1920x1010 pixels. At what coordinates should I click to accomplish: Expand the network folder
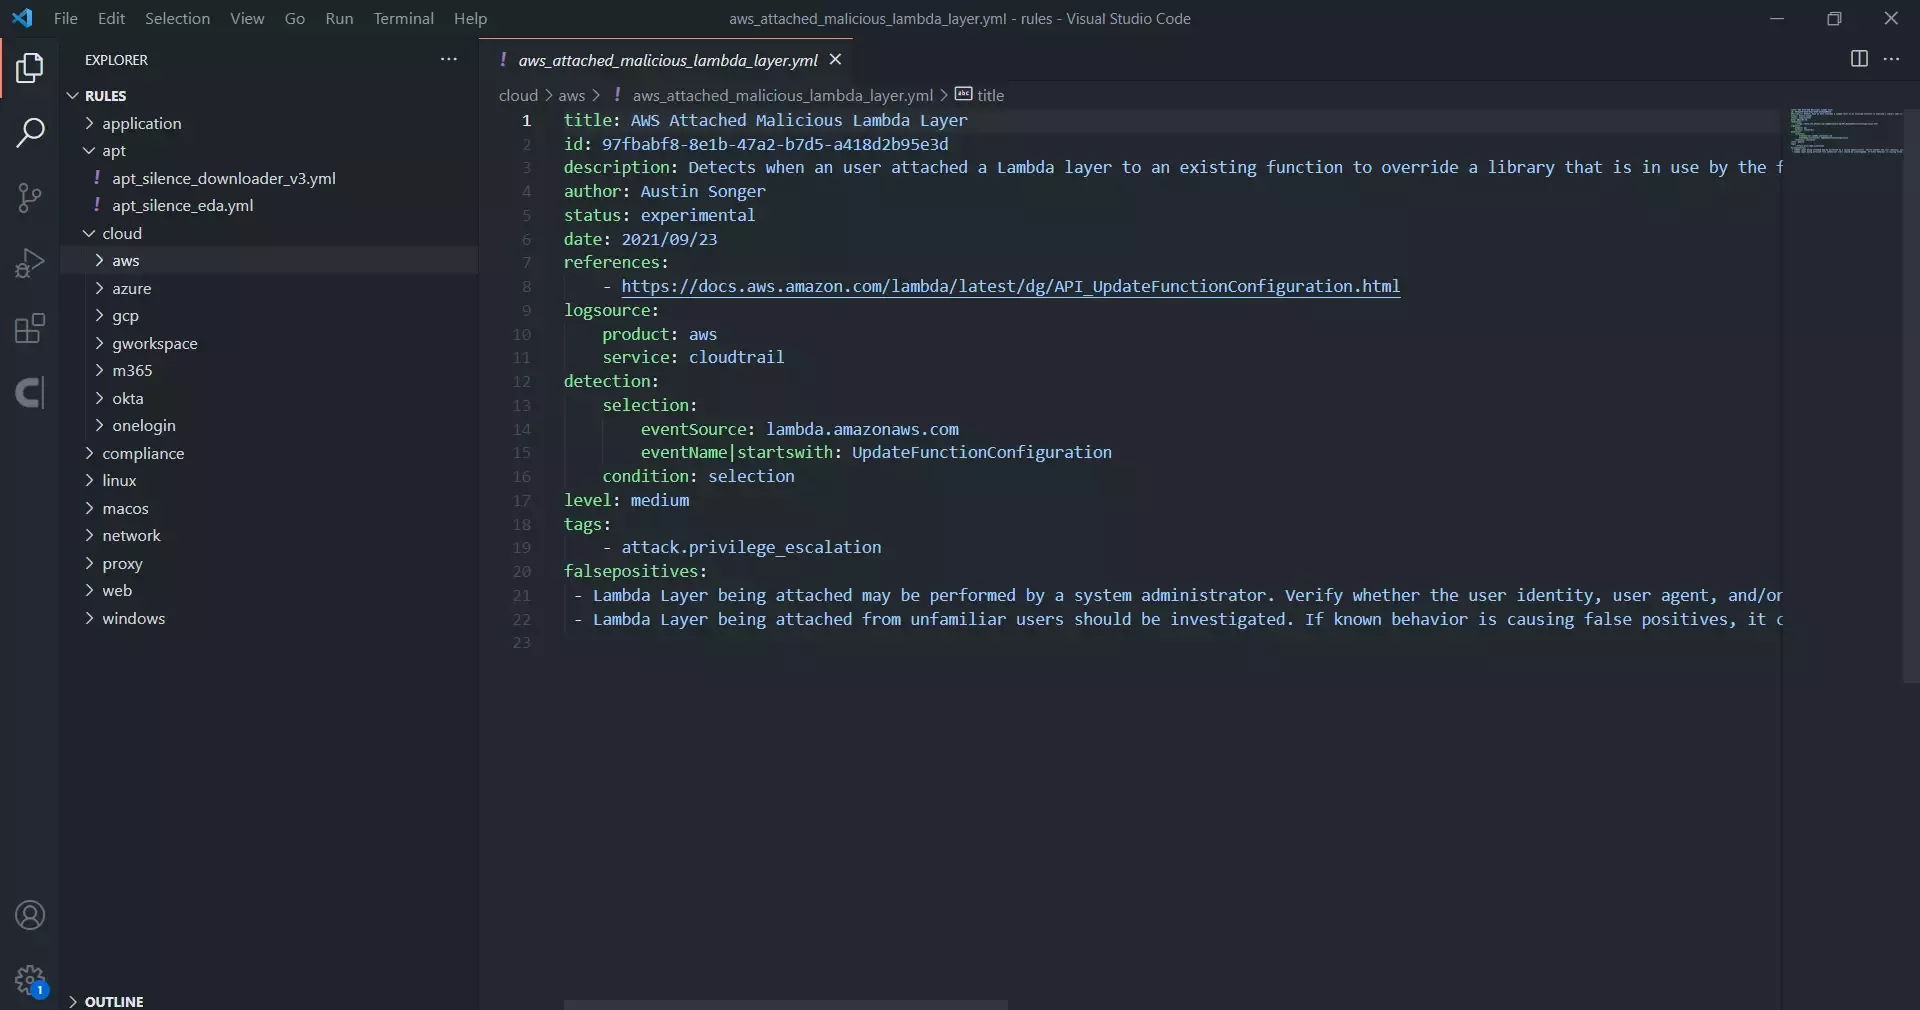pos(89,535)
